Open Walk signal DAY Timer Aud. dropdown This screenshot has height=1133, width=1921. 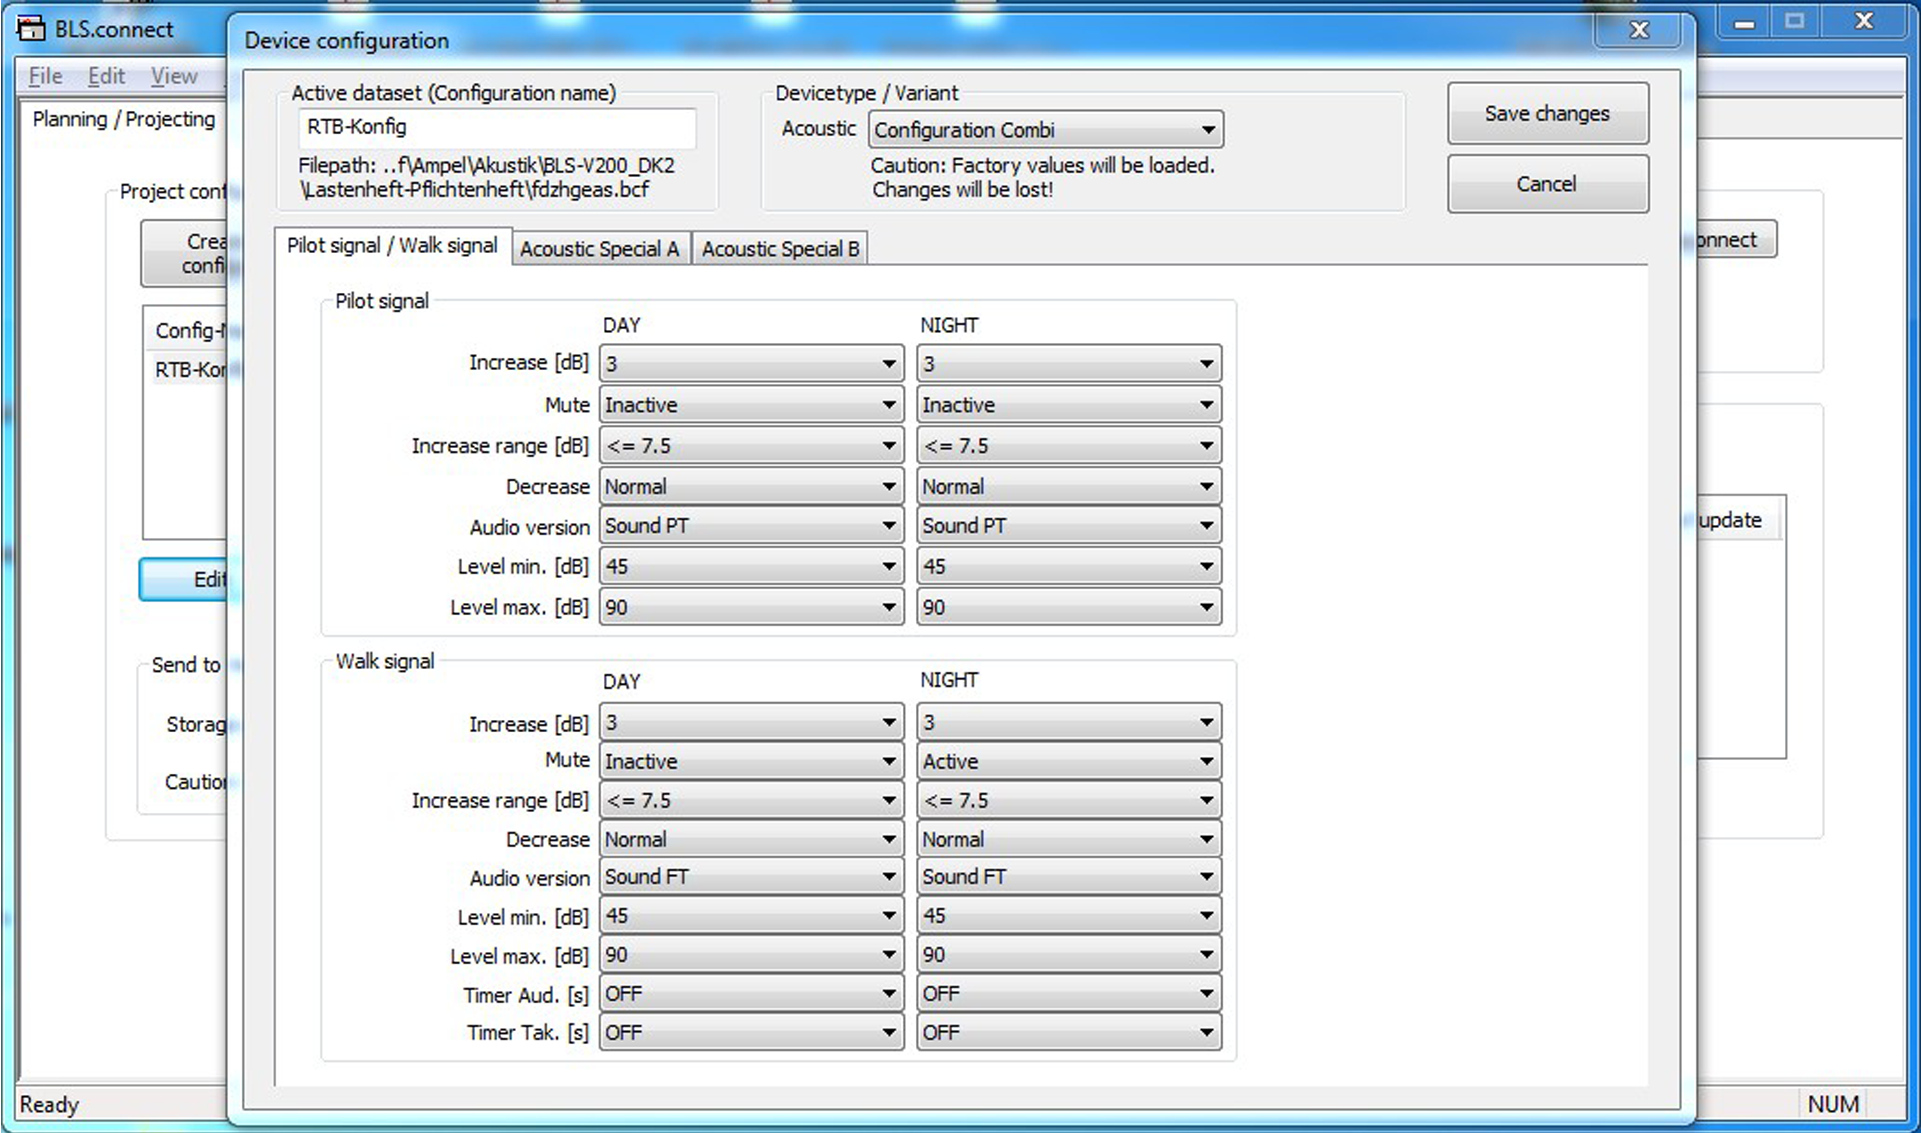coord(751,994)
